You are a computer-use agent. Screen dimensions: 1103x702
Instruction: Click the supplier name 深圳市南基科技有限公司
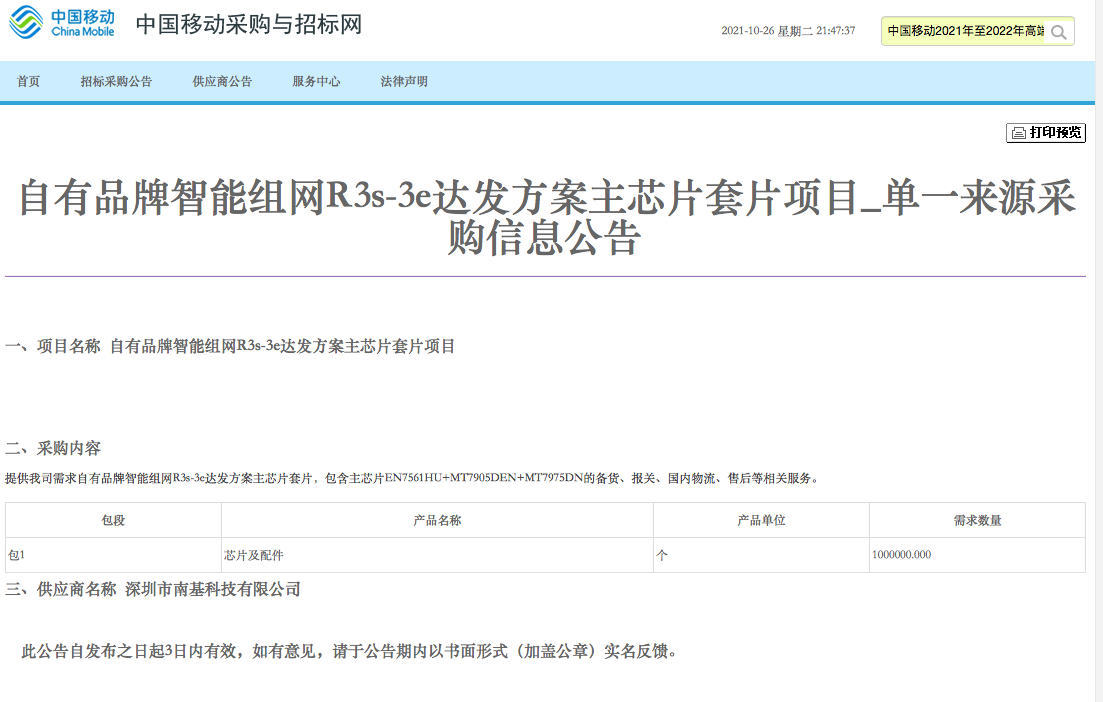coord(212,589)
